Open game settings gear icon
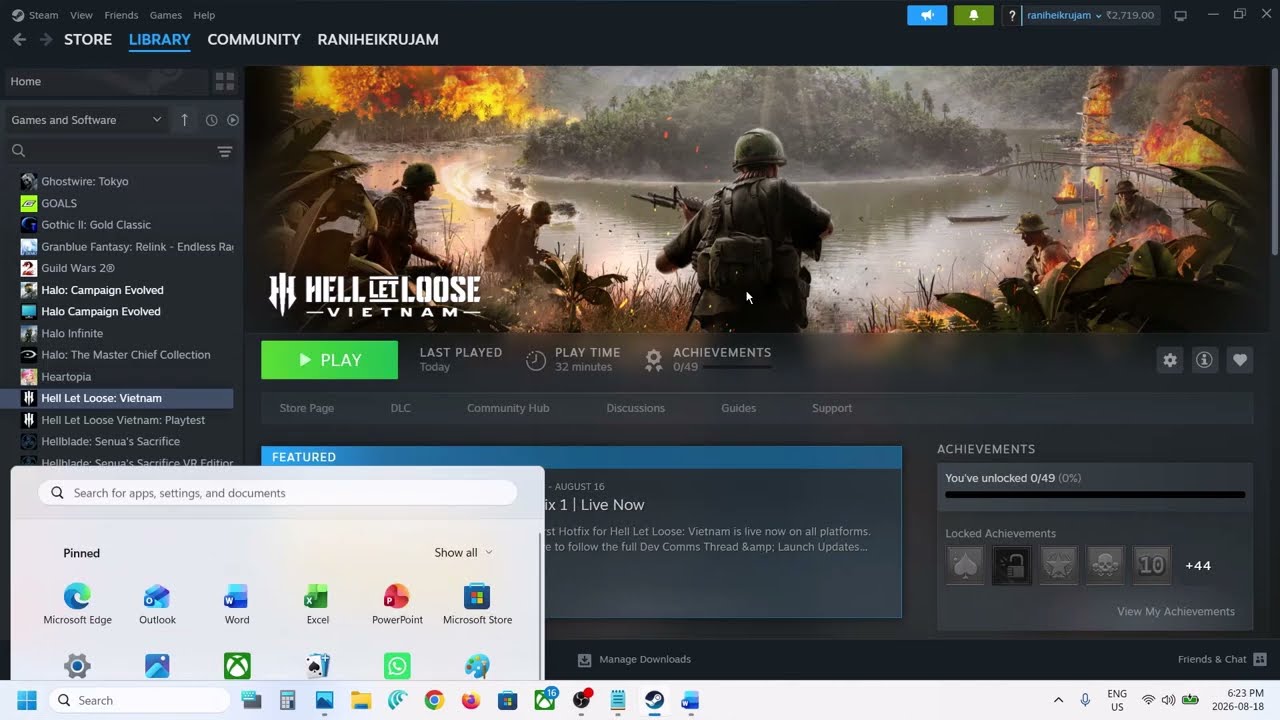The width and height of the screenshot is (1280, 720). [1170, 360]
